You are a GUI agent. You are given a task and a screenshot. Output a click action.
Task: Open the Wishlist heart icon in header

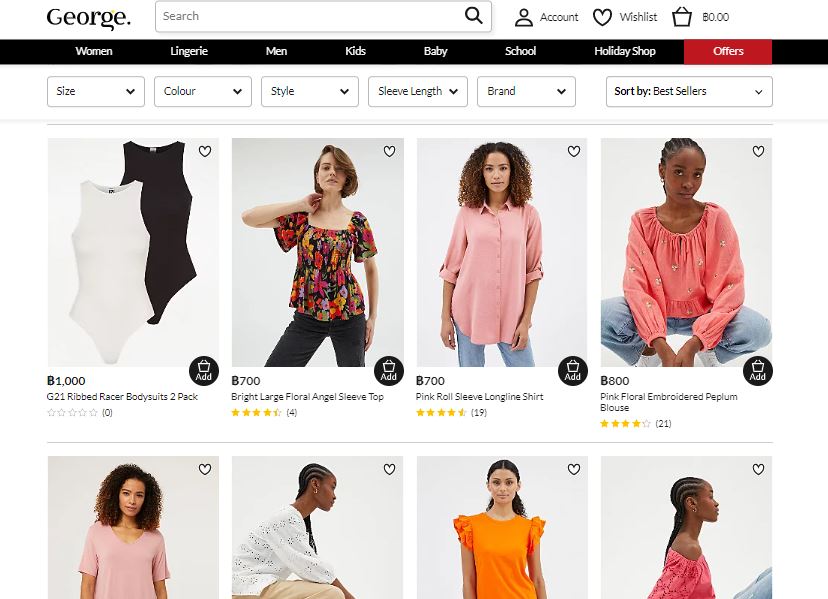pos(602,17)
